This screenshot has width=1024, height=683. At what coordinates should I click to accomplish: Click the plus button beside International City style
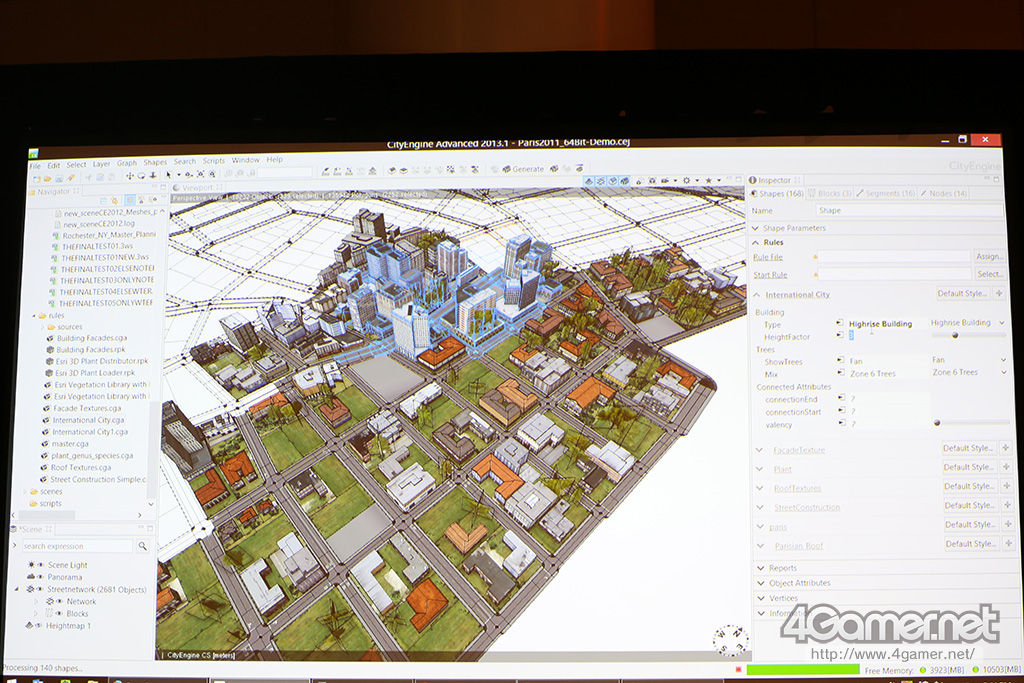coord(999,294)
